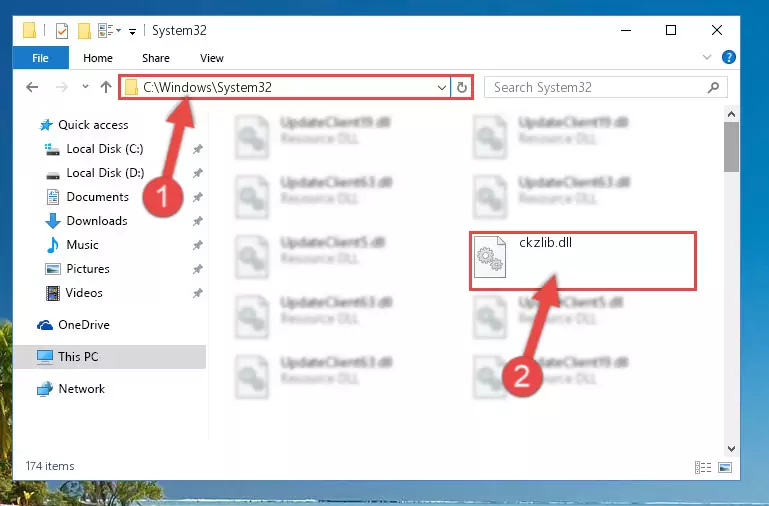Click the pin icon next to Videos

pyautogui.click(x=197, y=293)
